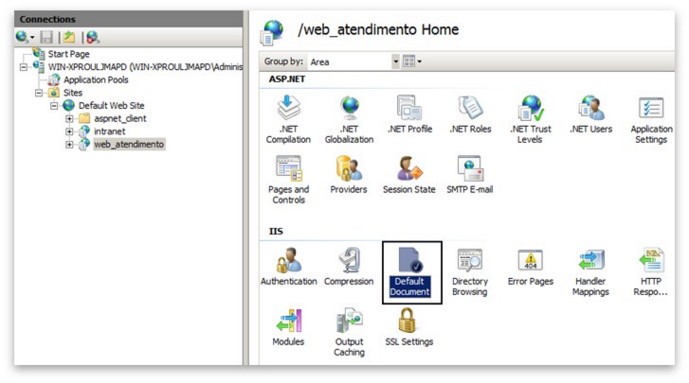Screen dimensions: 689x383
Task: Click the IIS group header
Action: (x=276, y=231)
